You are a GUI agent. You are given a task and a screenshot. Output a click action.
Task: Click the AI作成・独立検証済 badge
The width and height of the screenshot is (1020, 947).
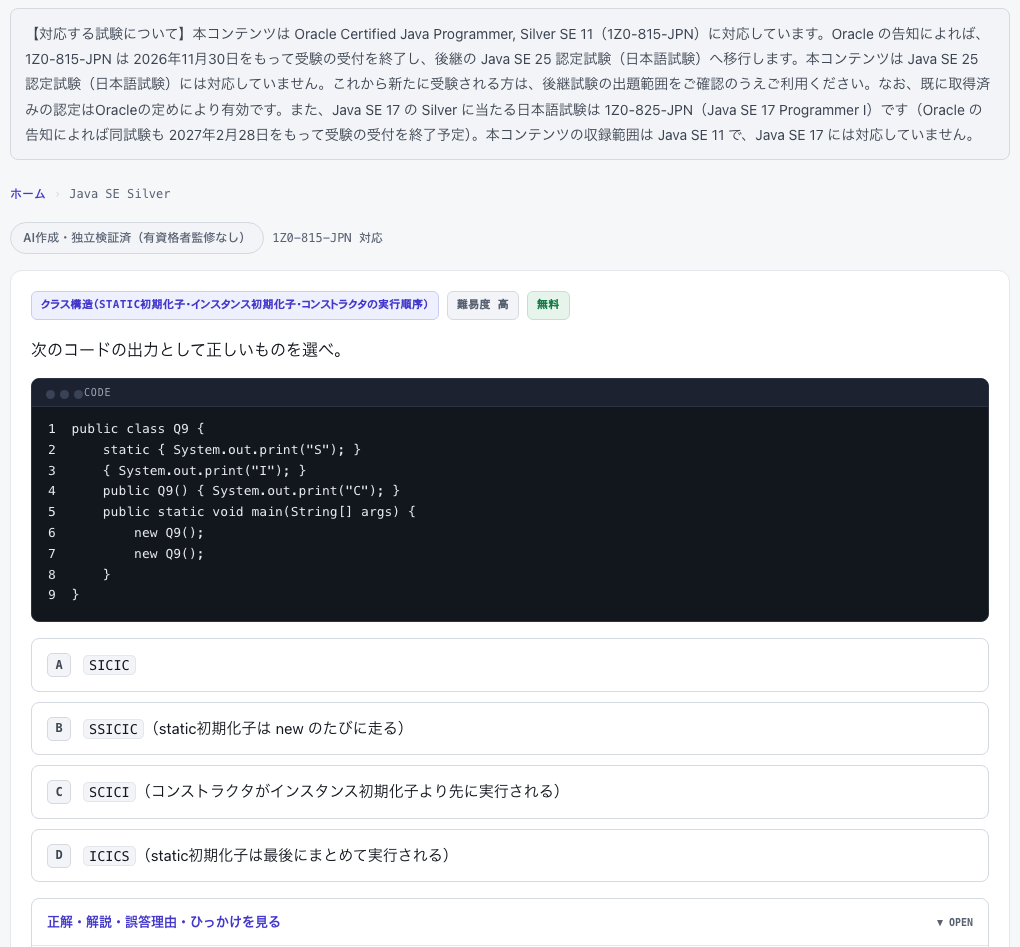click(x=137, y=238)
